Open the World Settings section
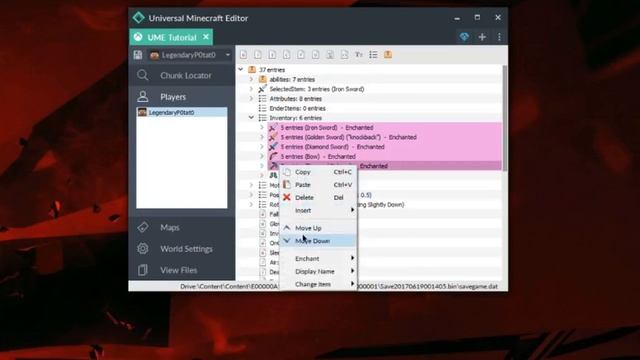This screenshot has height=360, width=640. pyautogui.click(x=182, y=249)
